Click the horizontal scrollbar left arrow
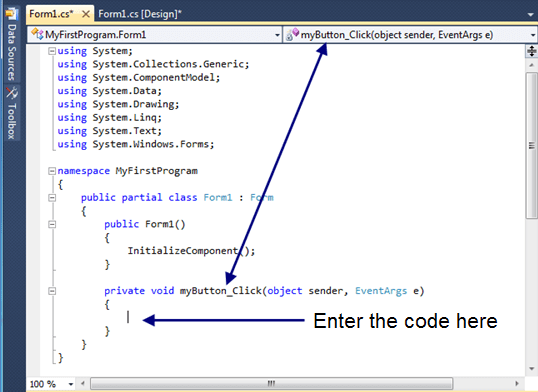Viewport: 538px width, 392px height. click(x=83, y=383)
